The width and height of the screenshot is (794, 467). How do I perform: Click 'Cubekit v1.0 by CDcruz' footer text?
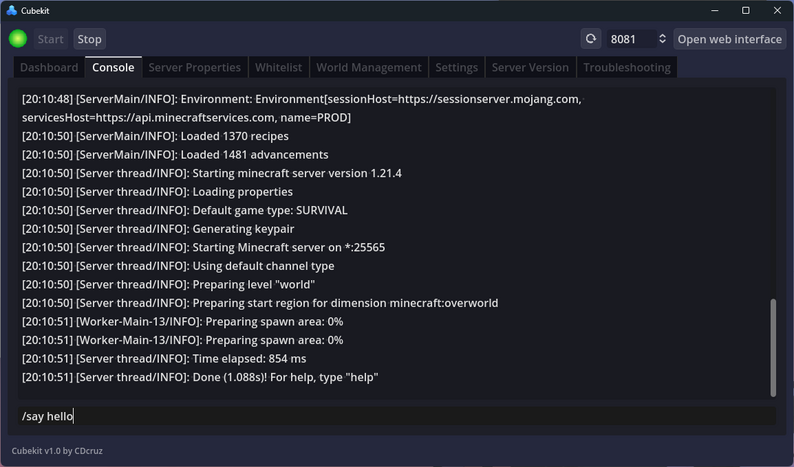pyautogui.click(x=57, y=451)
